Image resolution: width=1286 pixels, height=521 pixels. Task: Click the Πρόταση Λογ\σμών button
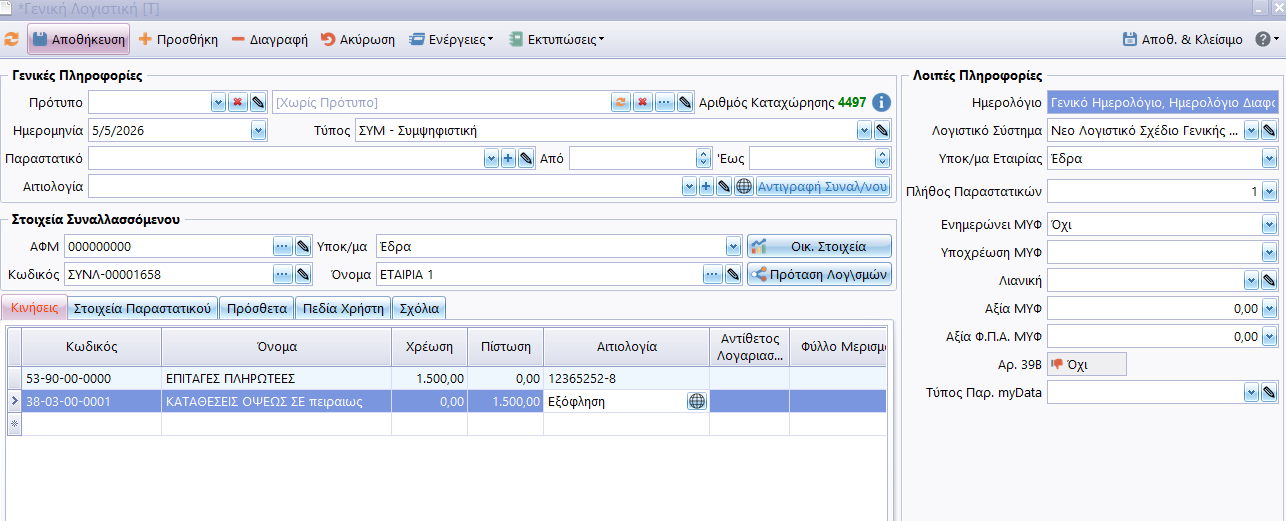click(x=819, y=274)
